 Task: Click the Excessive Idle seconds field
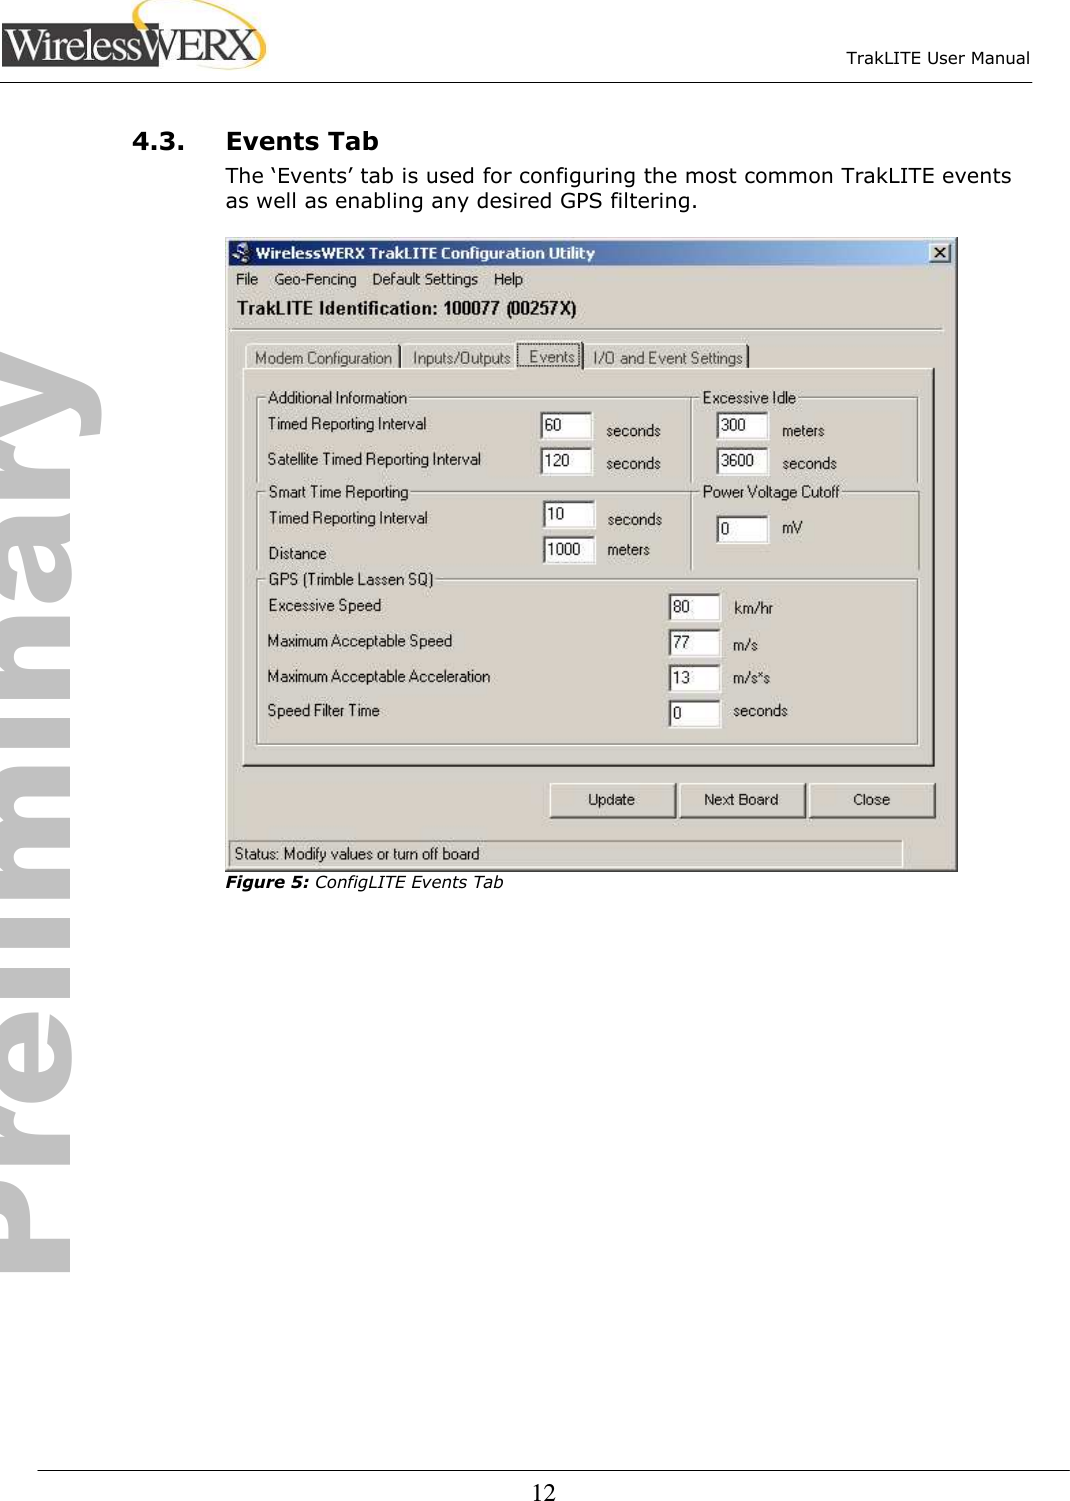click(742, 461)
